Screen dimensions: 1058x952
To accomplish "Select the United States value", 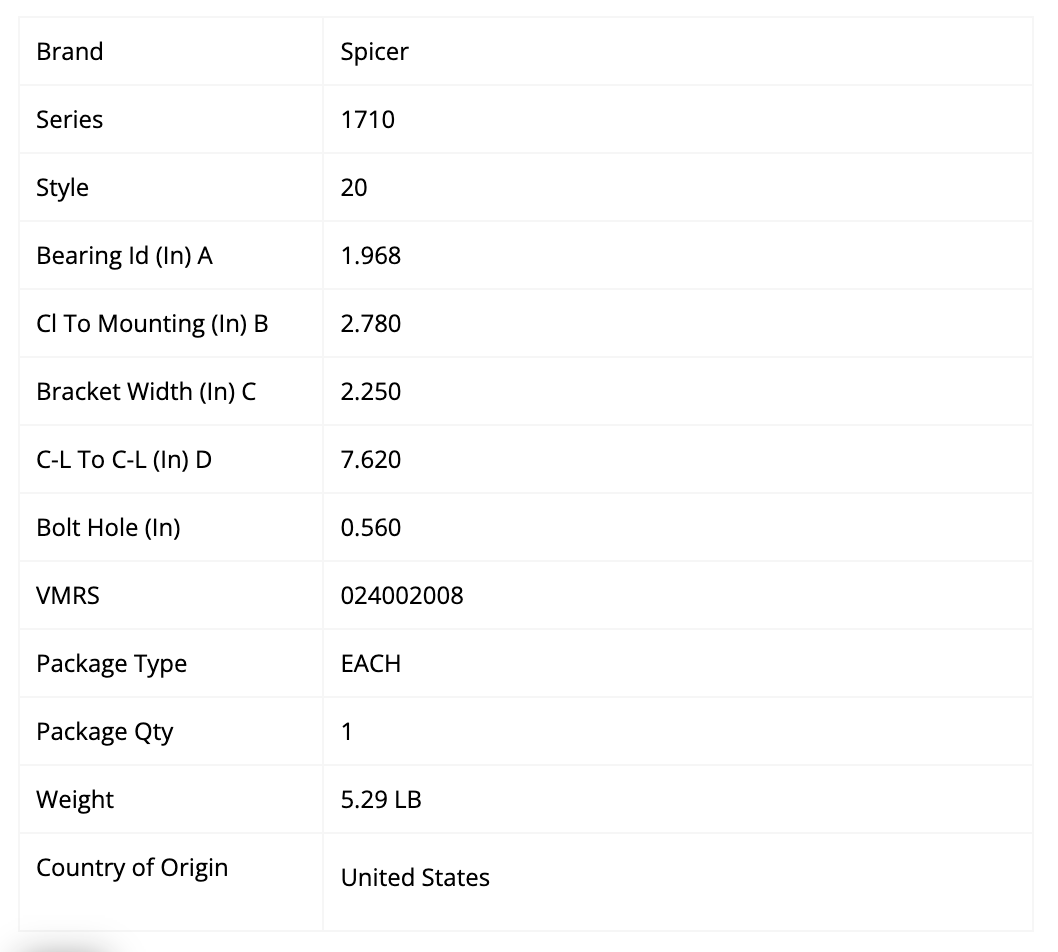I will (415, 878).
